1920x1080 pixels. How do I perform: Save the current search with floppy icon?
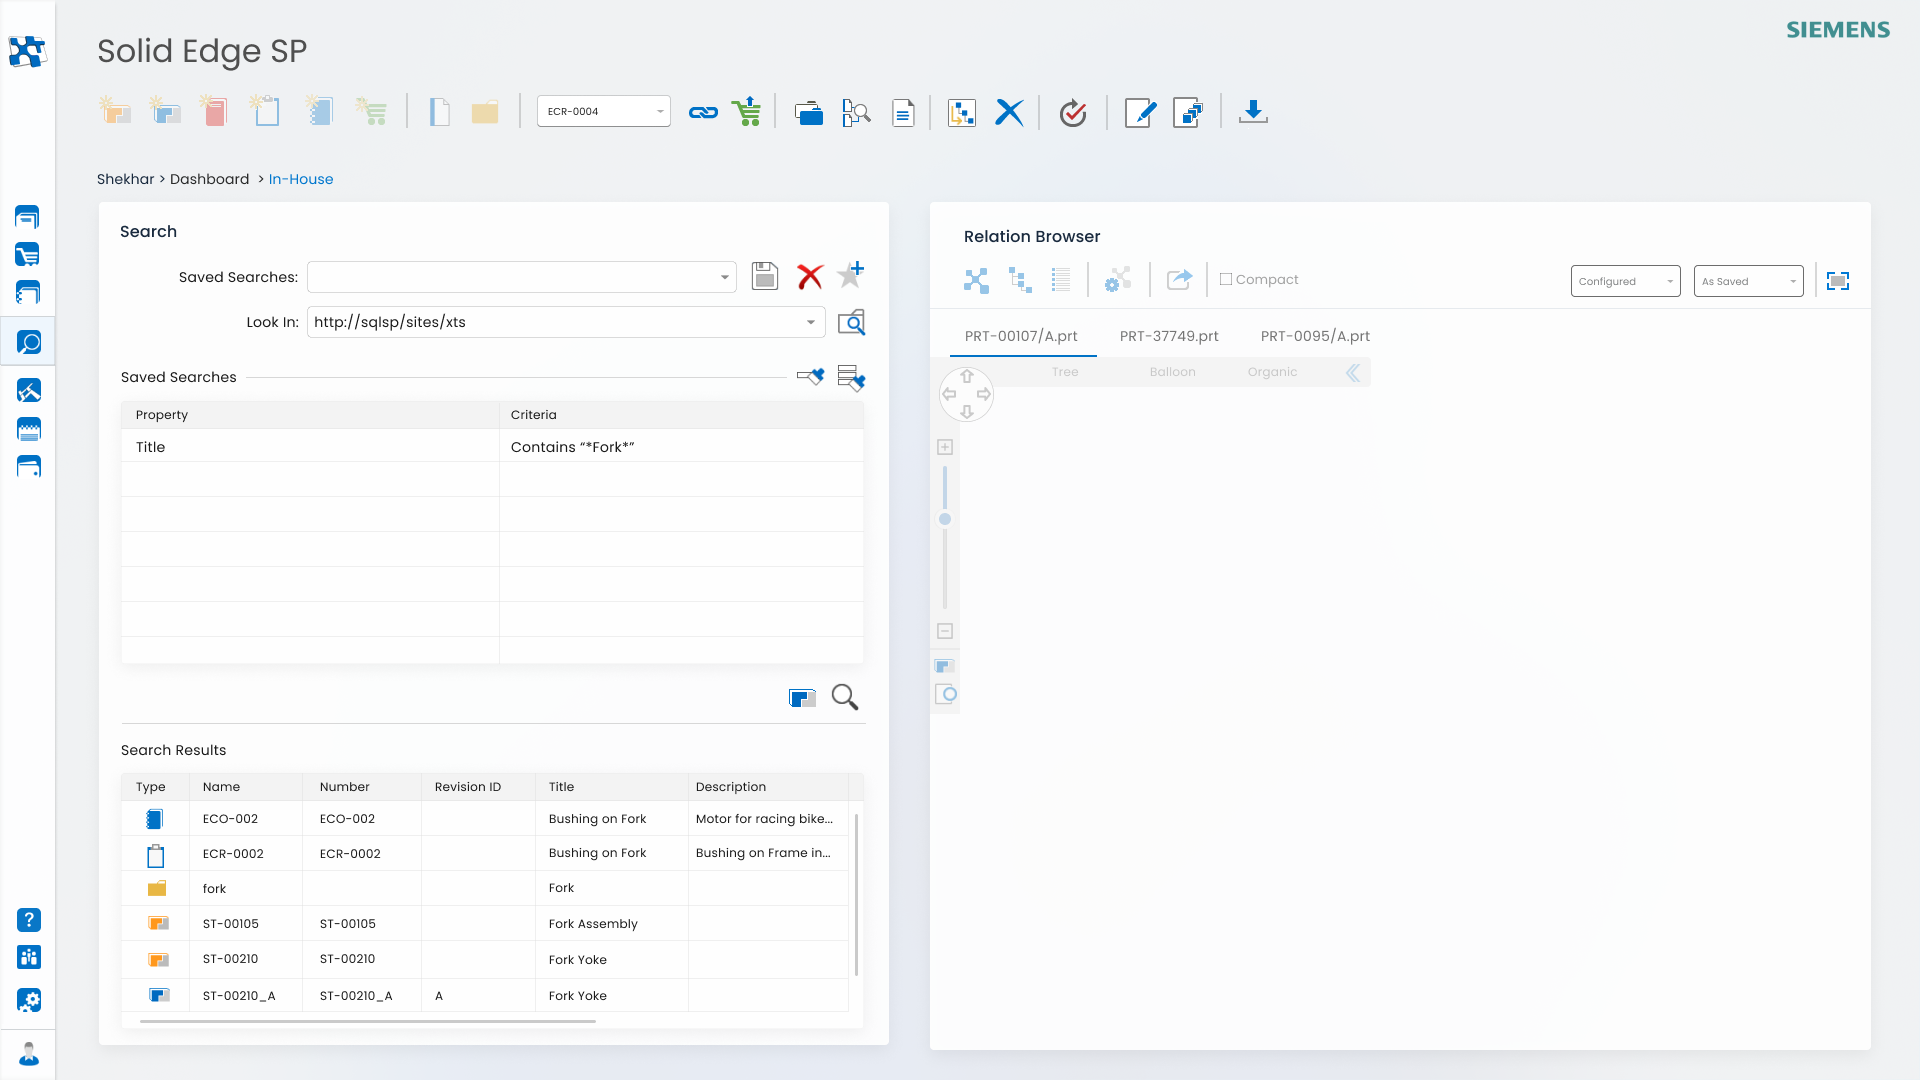point(765,276)
